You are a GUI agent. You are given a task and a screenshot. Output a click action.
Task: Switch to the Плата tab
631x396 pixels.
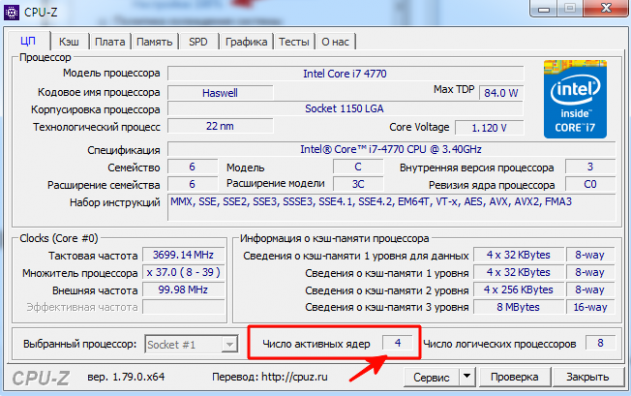coord(110,42)
